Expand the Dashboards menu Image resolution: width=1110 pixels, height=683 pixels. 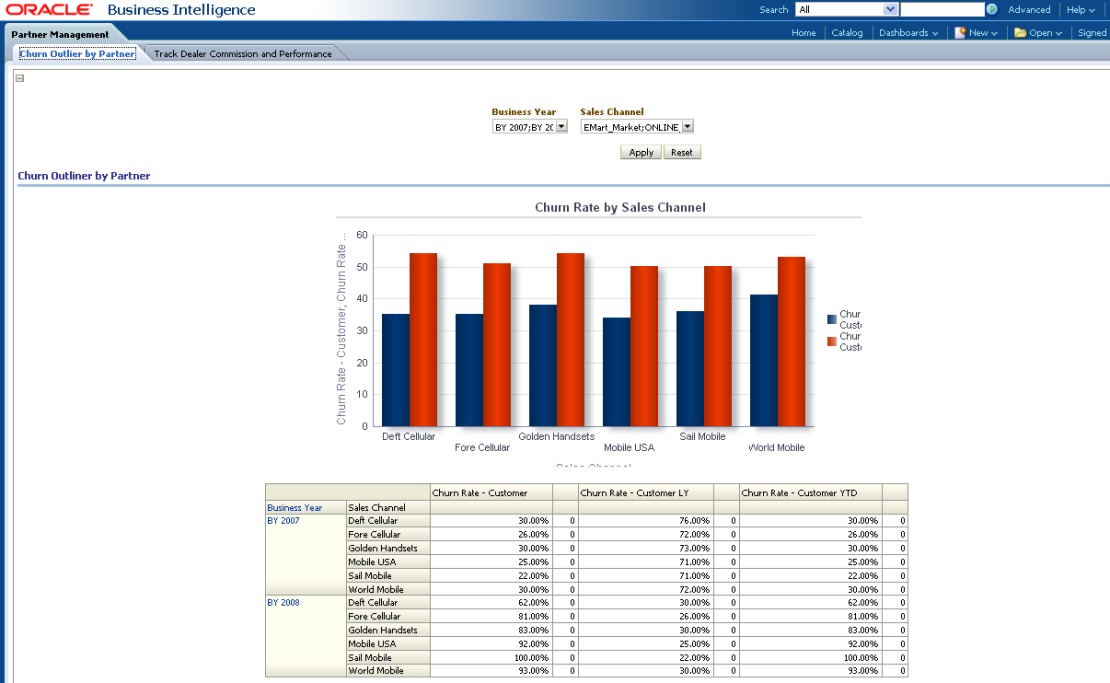[x=908, y=33]
